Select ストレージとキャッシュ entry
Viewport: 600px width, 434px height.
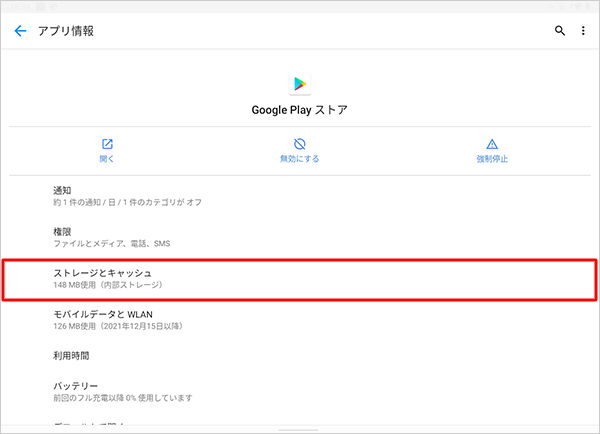click(300, 278)
